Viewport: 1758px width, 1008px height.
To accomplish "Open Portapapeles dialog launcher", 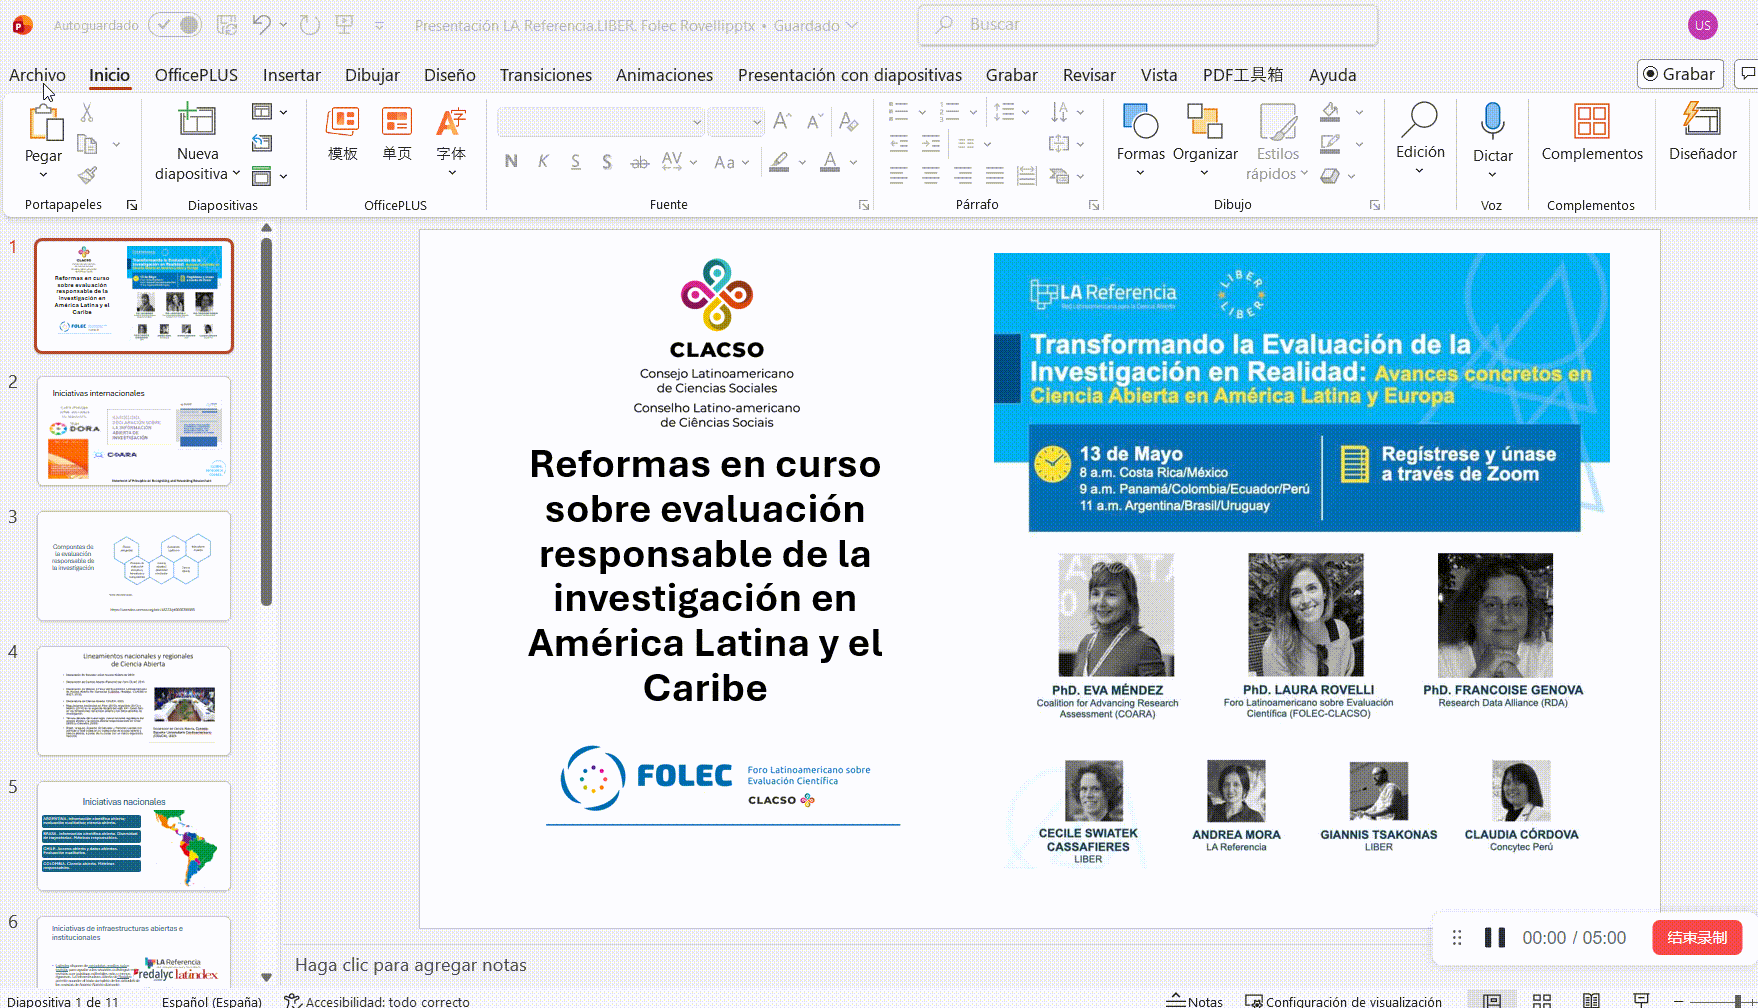I will (x=132, y=205).
